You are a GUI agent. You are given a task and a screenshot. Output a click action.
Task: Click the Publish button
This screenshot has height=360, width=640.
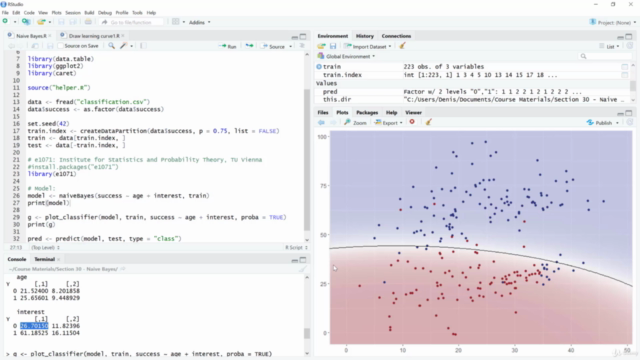pos(599,122)
